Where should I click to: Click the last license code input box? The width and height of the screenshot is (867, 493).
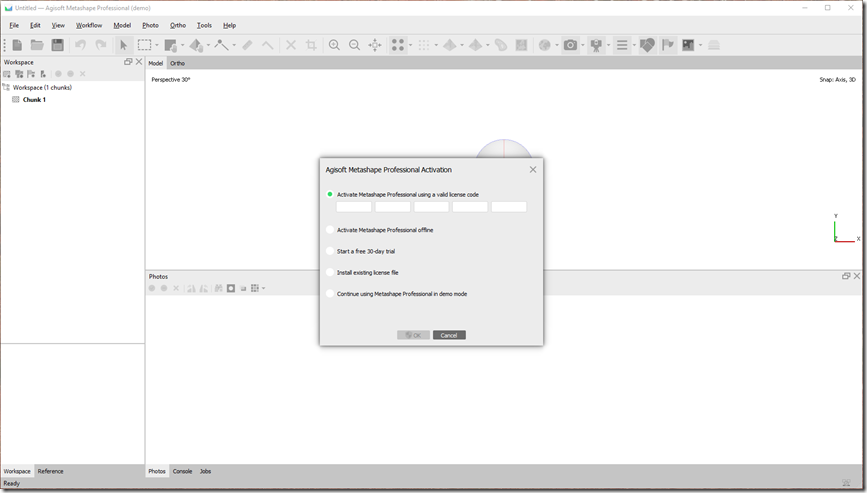(509, 207)
